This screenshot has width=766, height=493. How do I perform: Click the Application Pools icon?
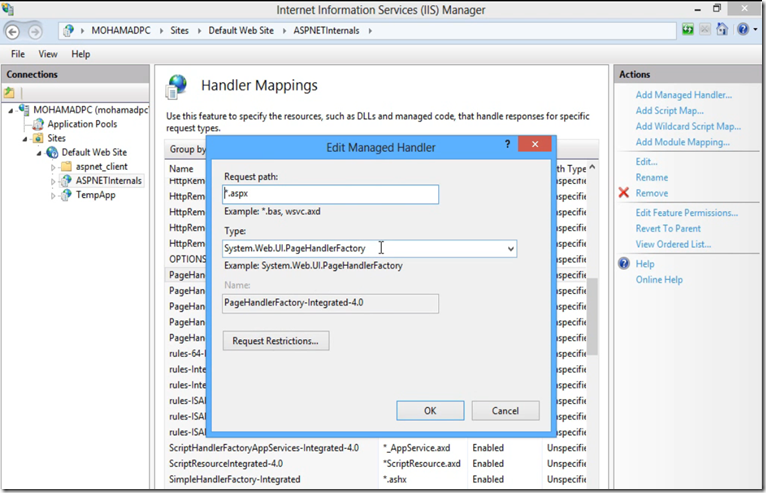pyautogui.click(x=38, y=124)
